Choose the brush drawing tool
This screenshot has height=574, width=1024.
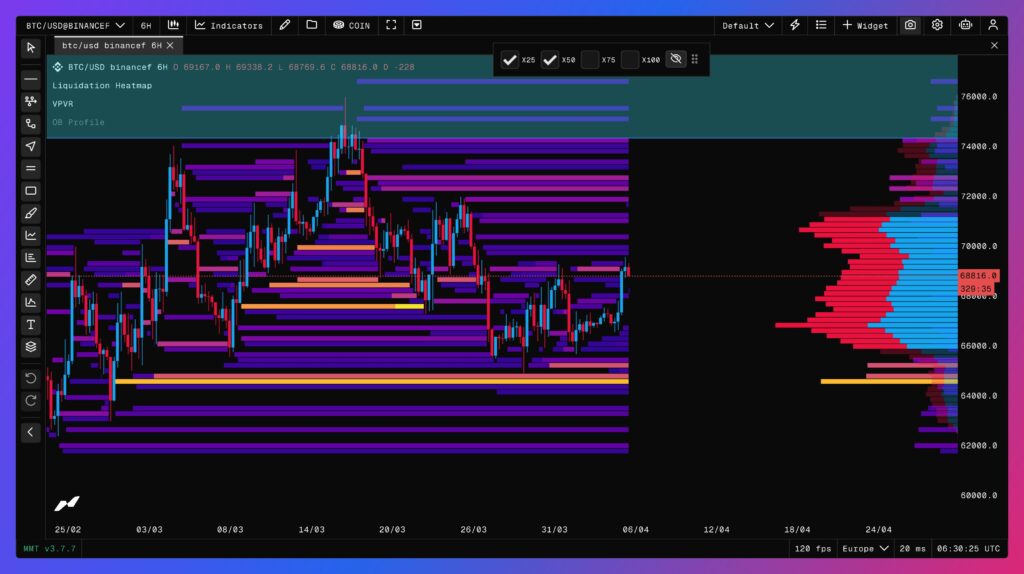(x=31, y=213)
